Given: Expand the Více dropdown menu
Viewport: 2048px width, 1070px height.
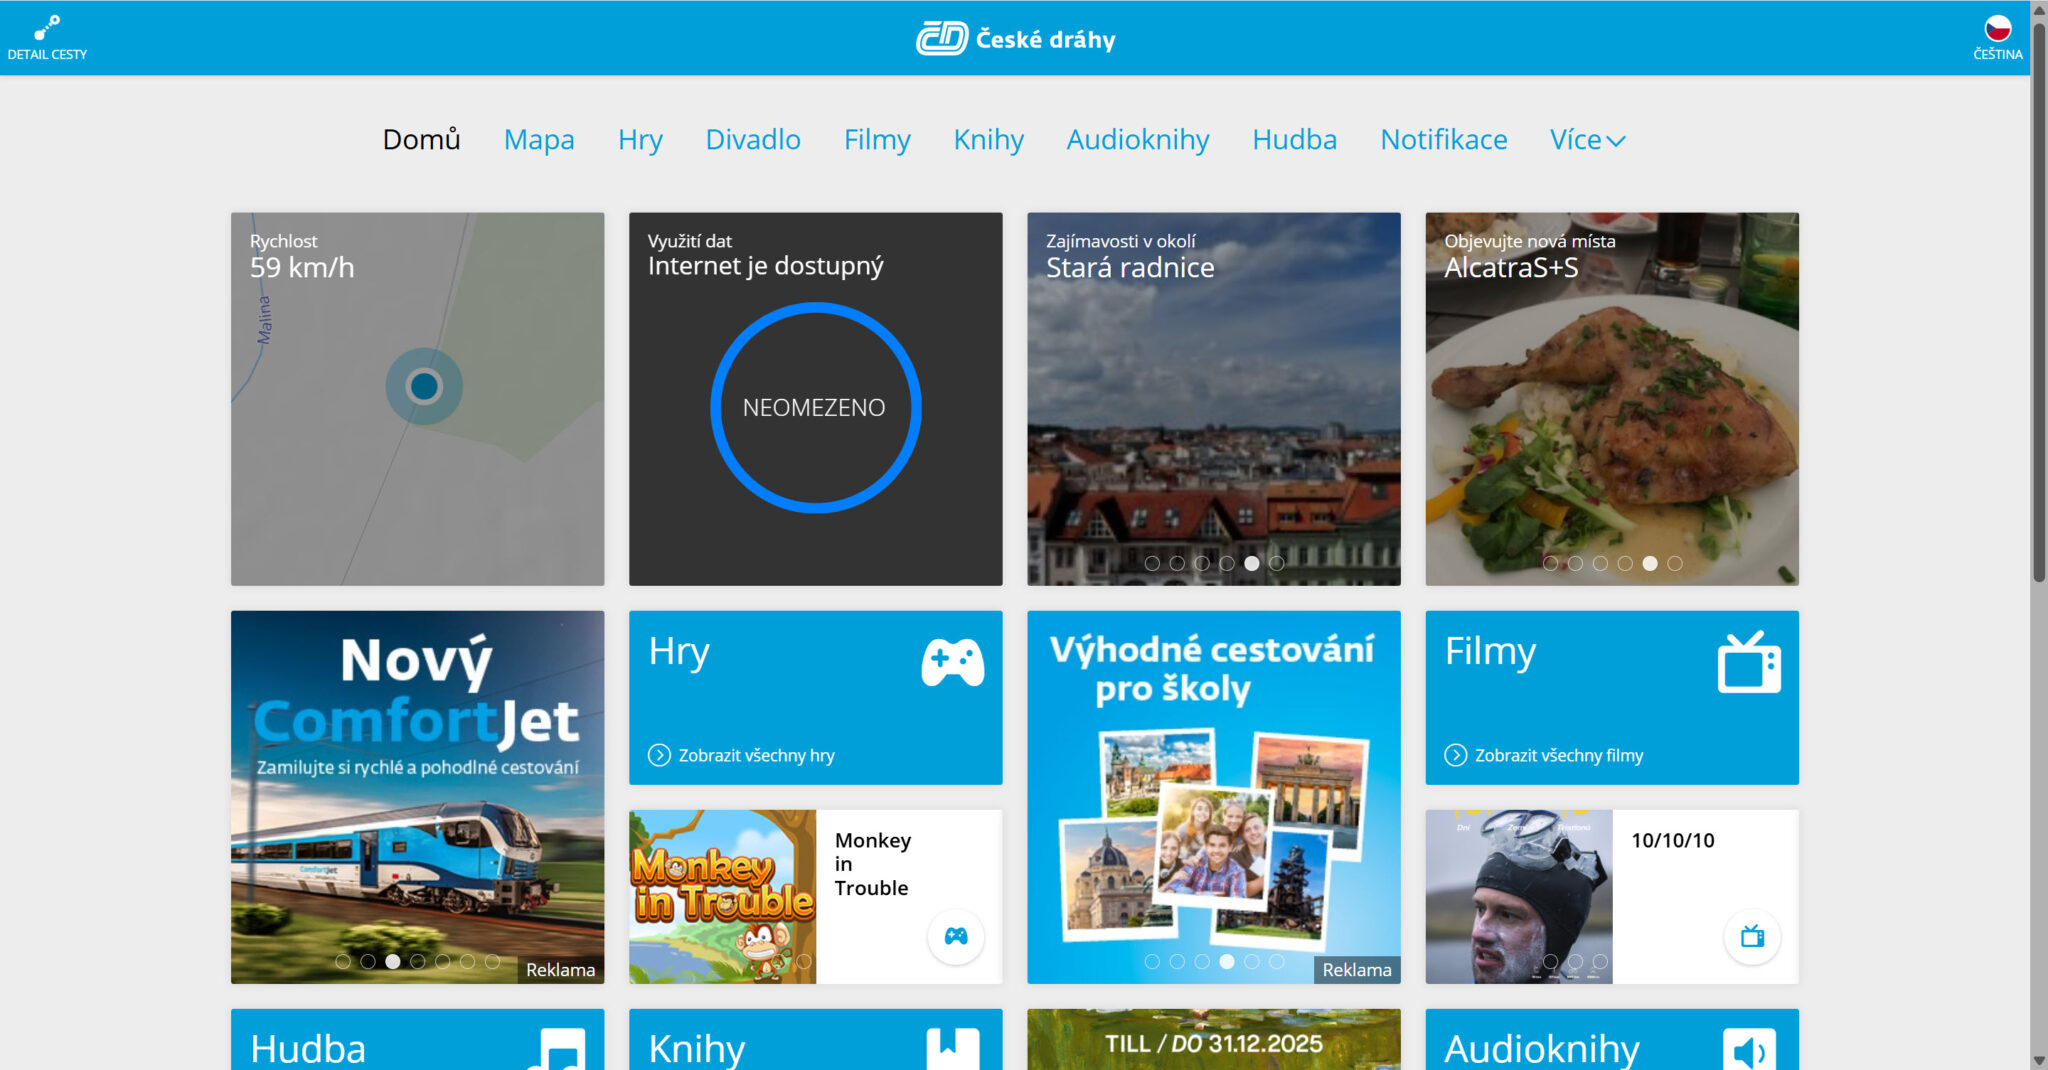Looking at the screenshot, I should (1587, 140).
